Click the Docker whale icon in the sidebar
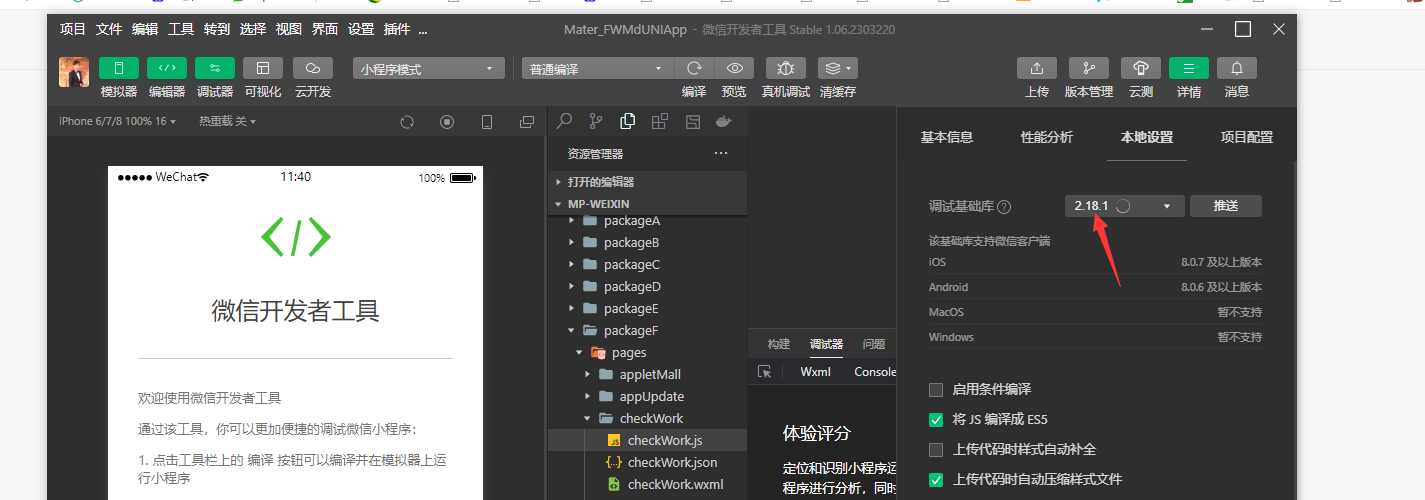The image size is (1425, 500). 724,121
